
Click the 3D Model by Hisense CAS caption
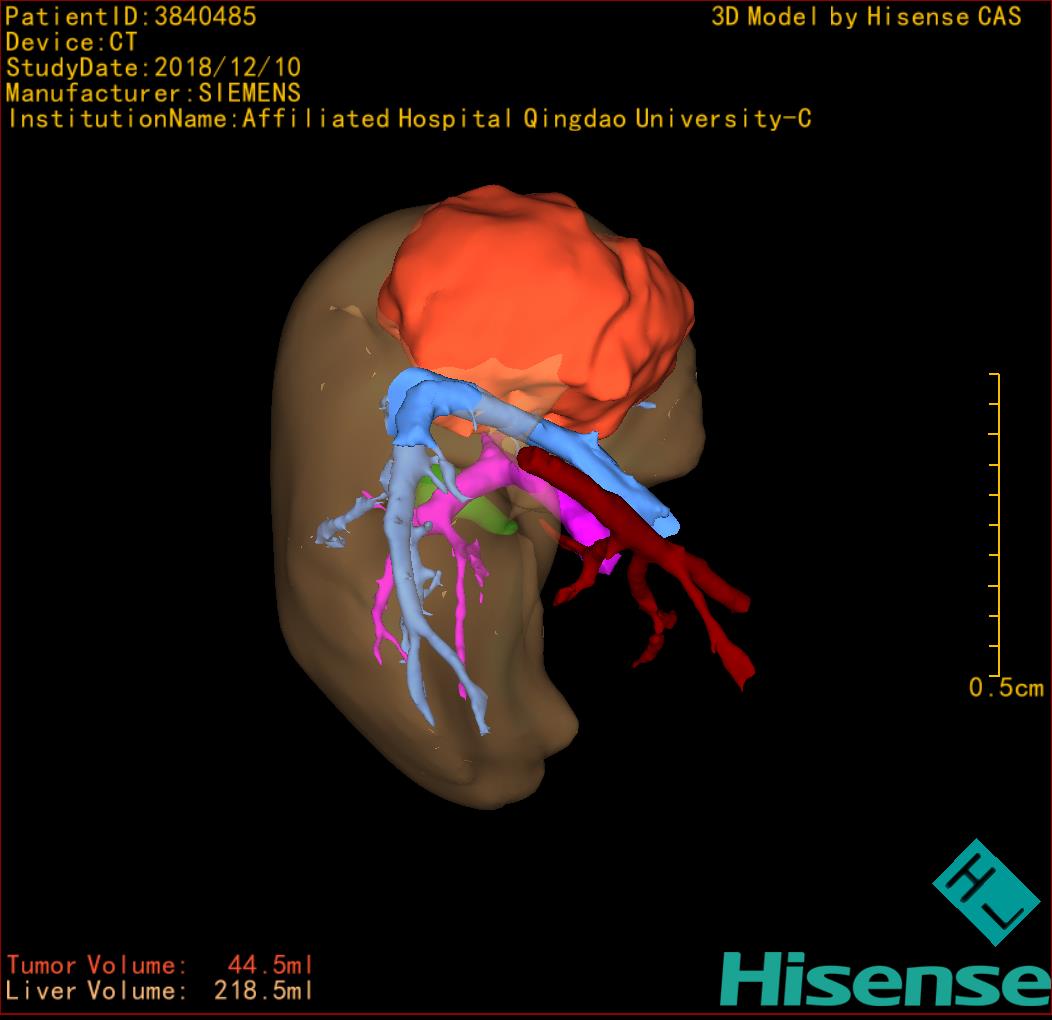[x=866, y=16]
